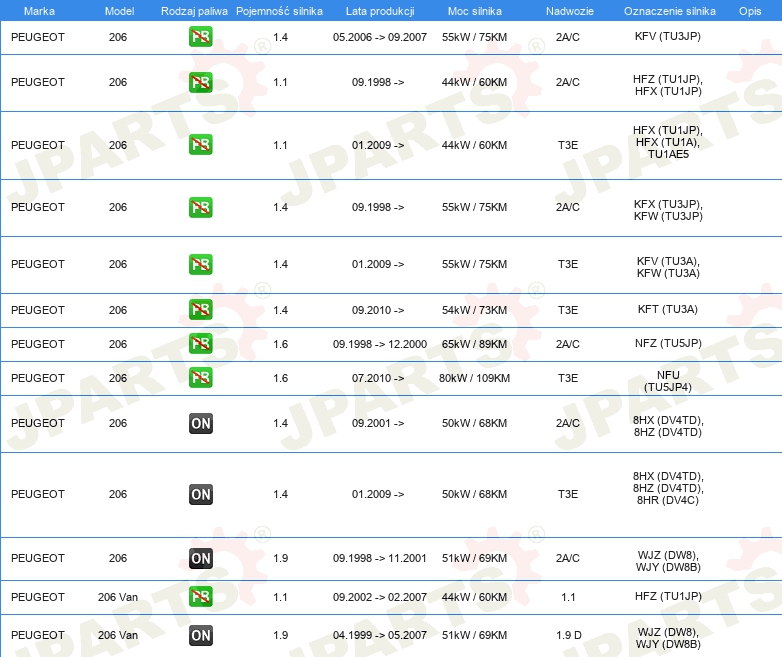Click the engine capacity 1.6 in the NFZ row
The width and height of the screenshot is (782, 657).
pyautogui.click(x=280, y=344)
